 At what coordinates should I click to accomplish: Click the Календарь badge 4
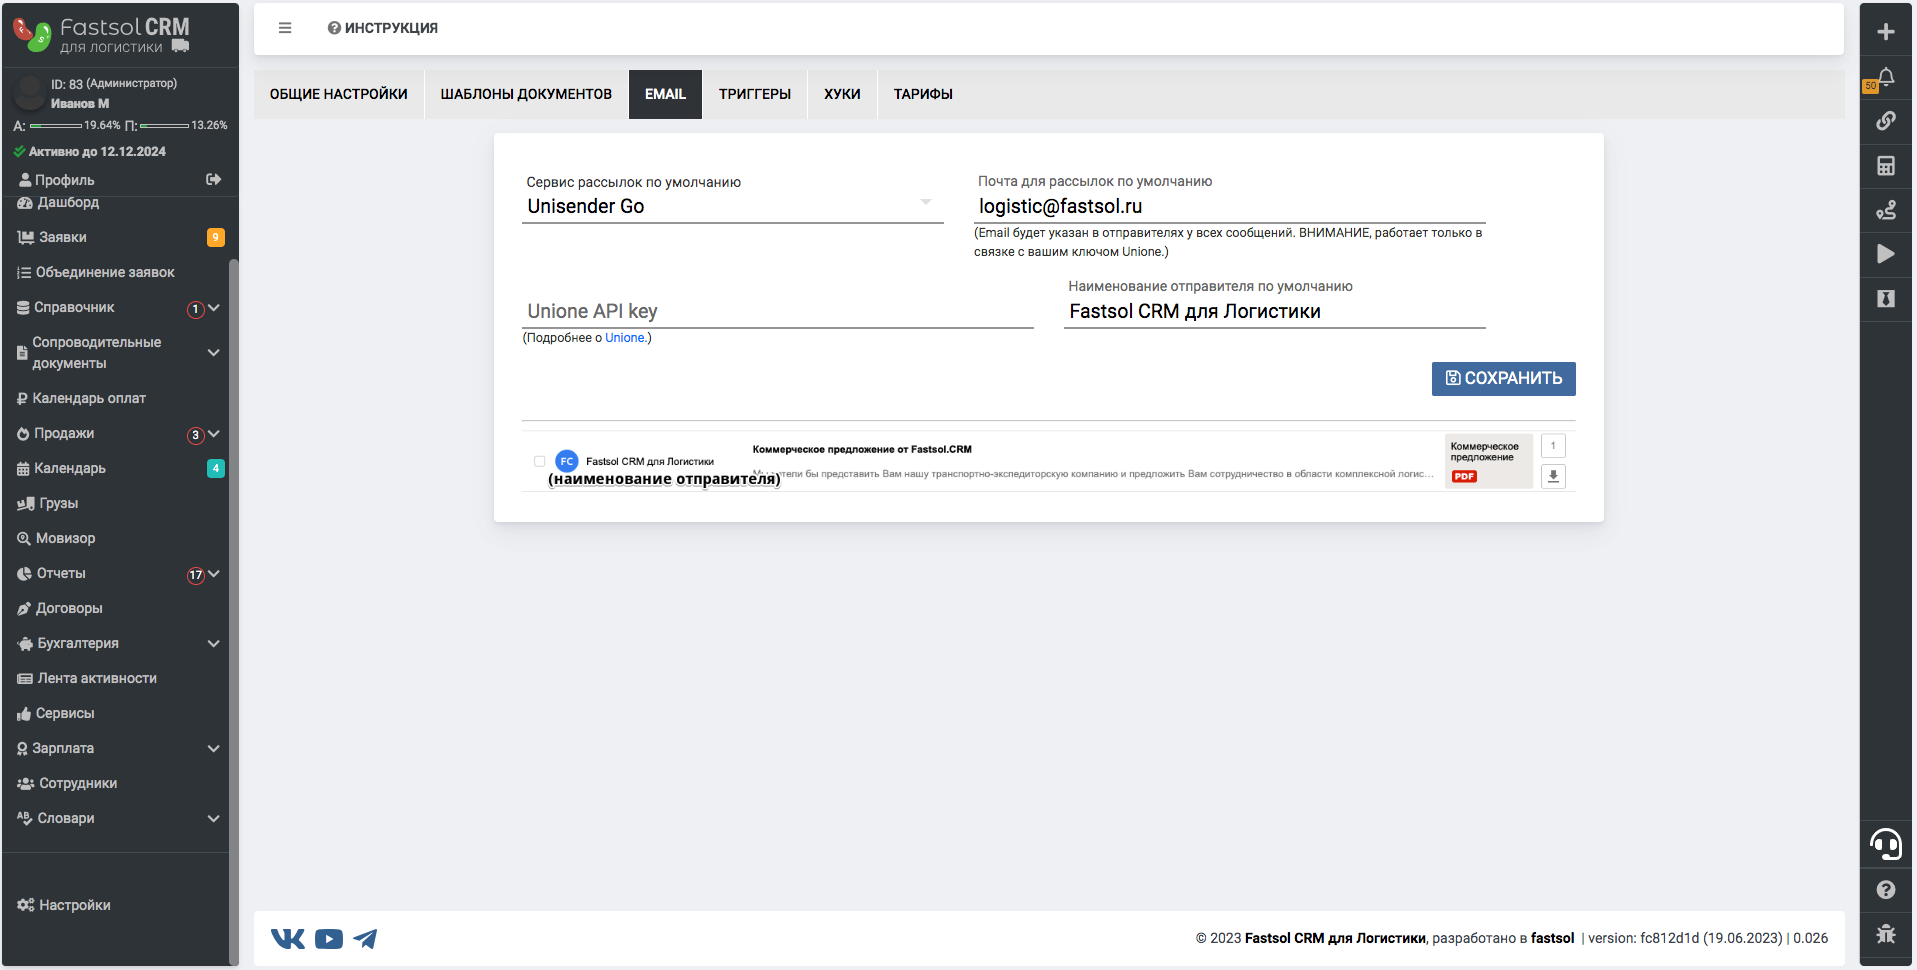[216, 468]
